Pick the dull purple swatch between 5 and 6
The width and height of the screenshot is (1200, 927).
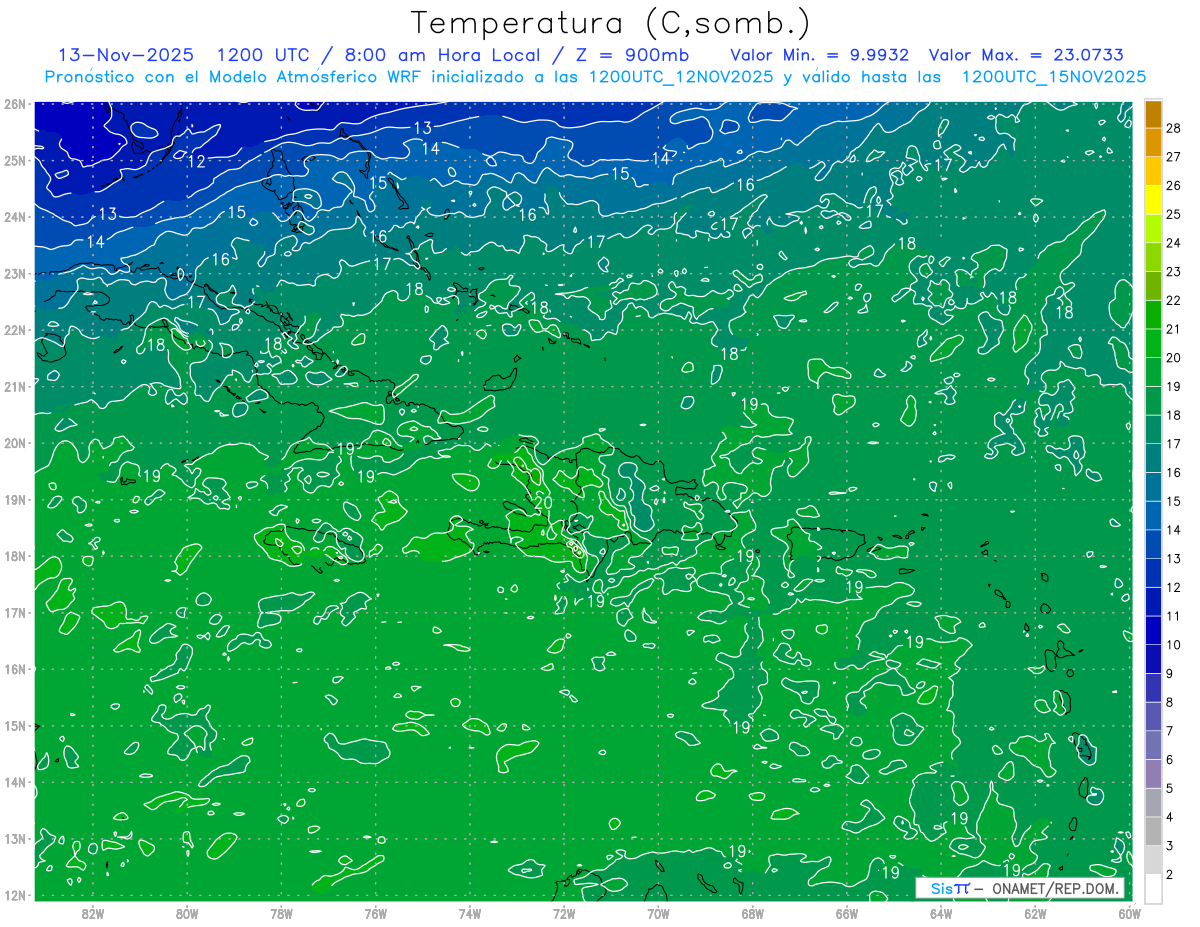(1153, 773)
